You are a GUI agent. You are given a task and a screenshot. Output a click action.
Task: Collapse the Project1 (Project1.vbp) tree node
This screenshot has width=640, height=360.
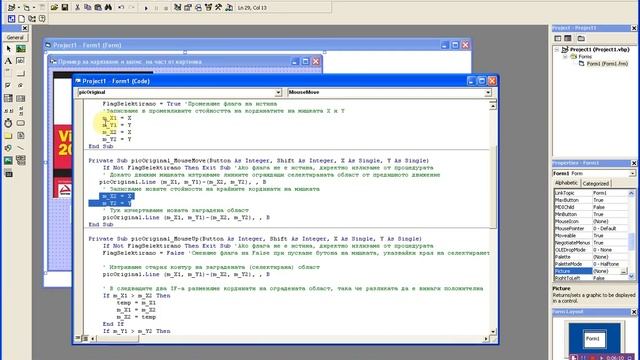(557, 49)
